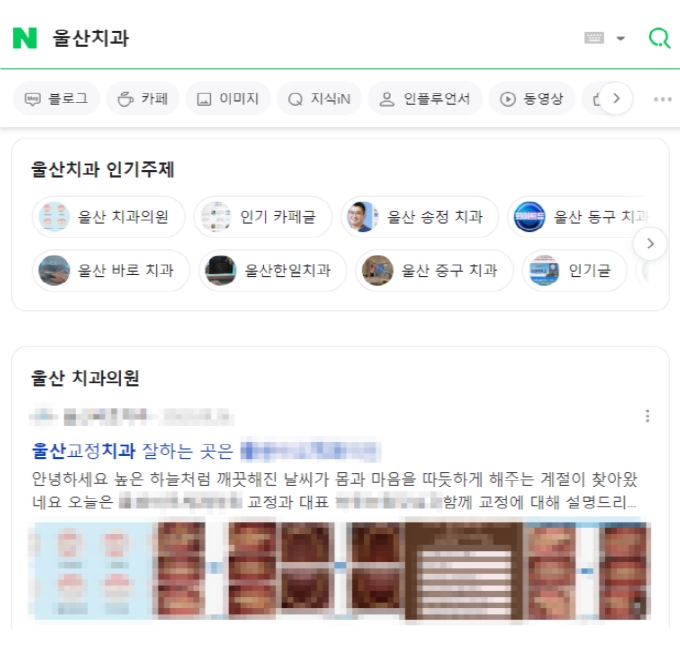Expand the dropdown arrow beside keyboard icon

(621, 39)
